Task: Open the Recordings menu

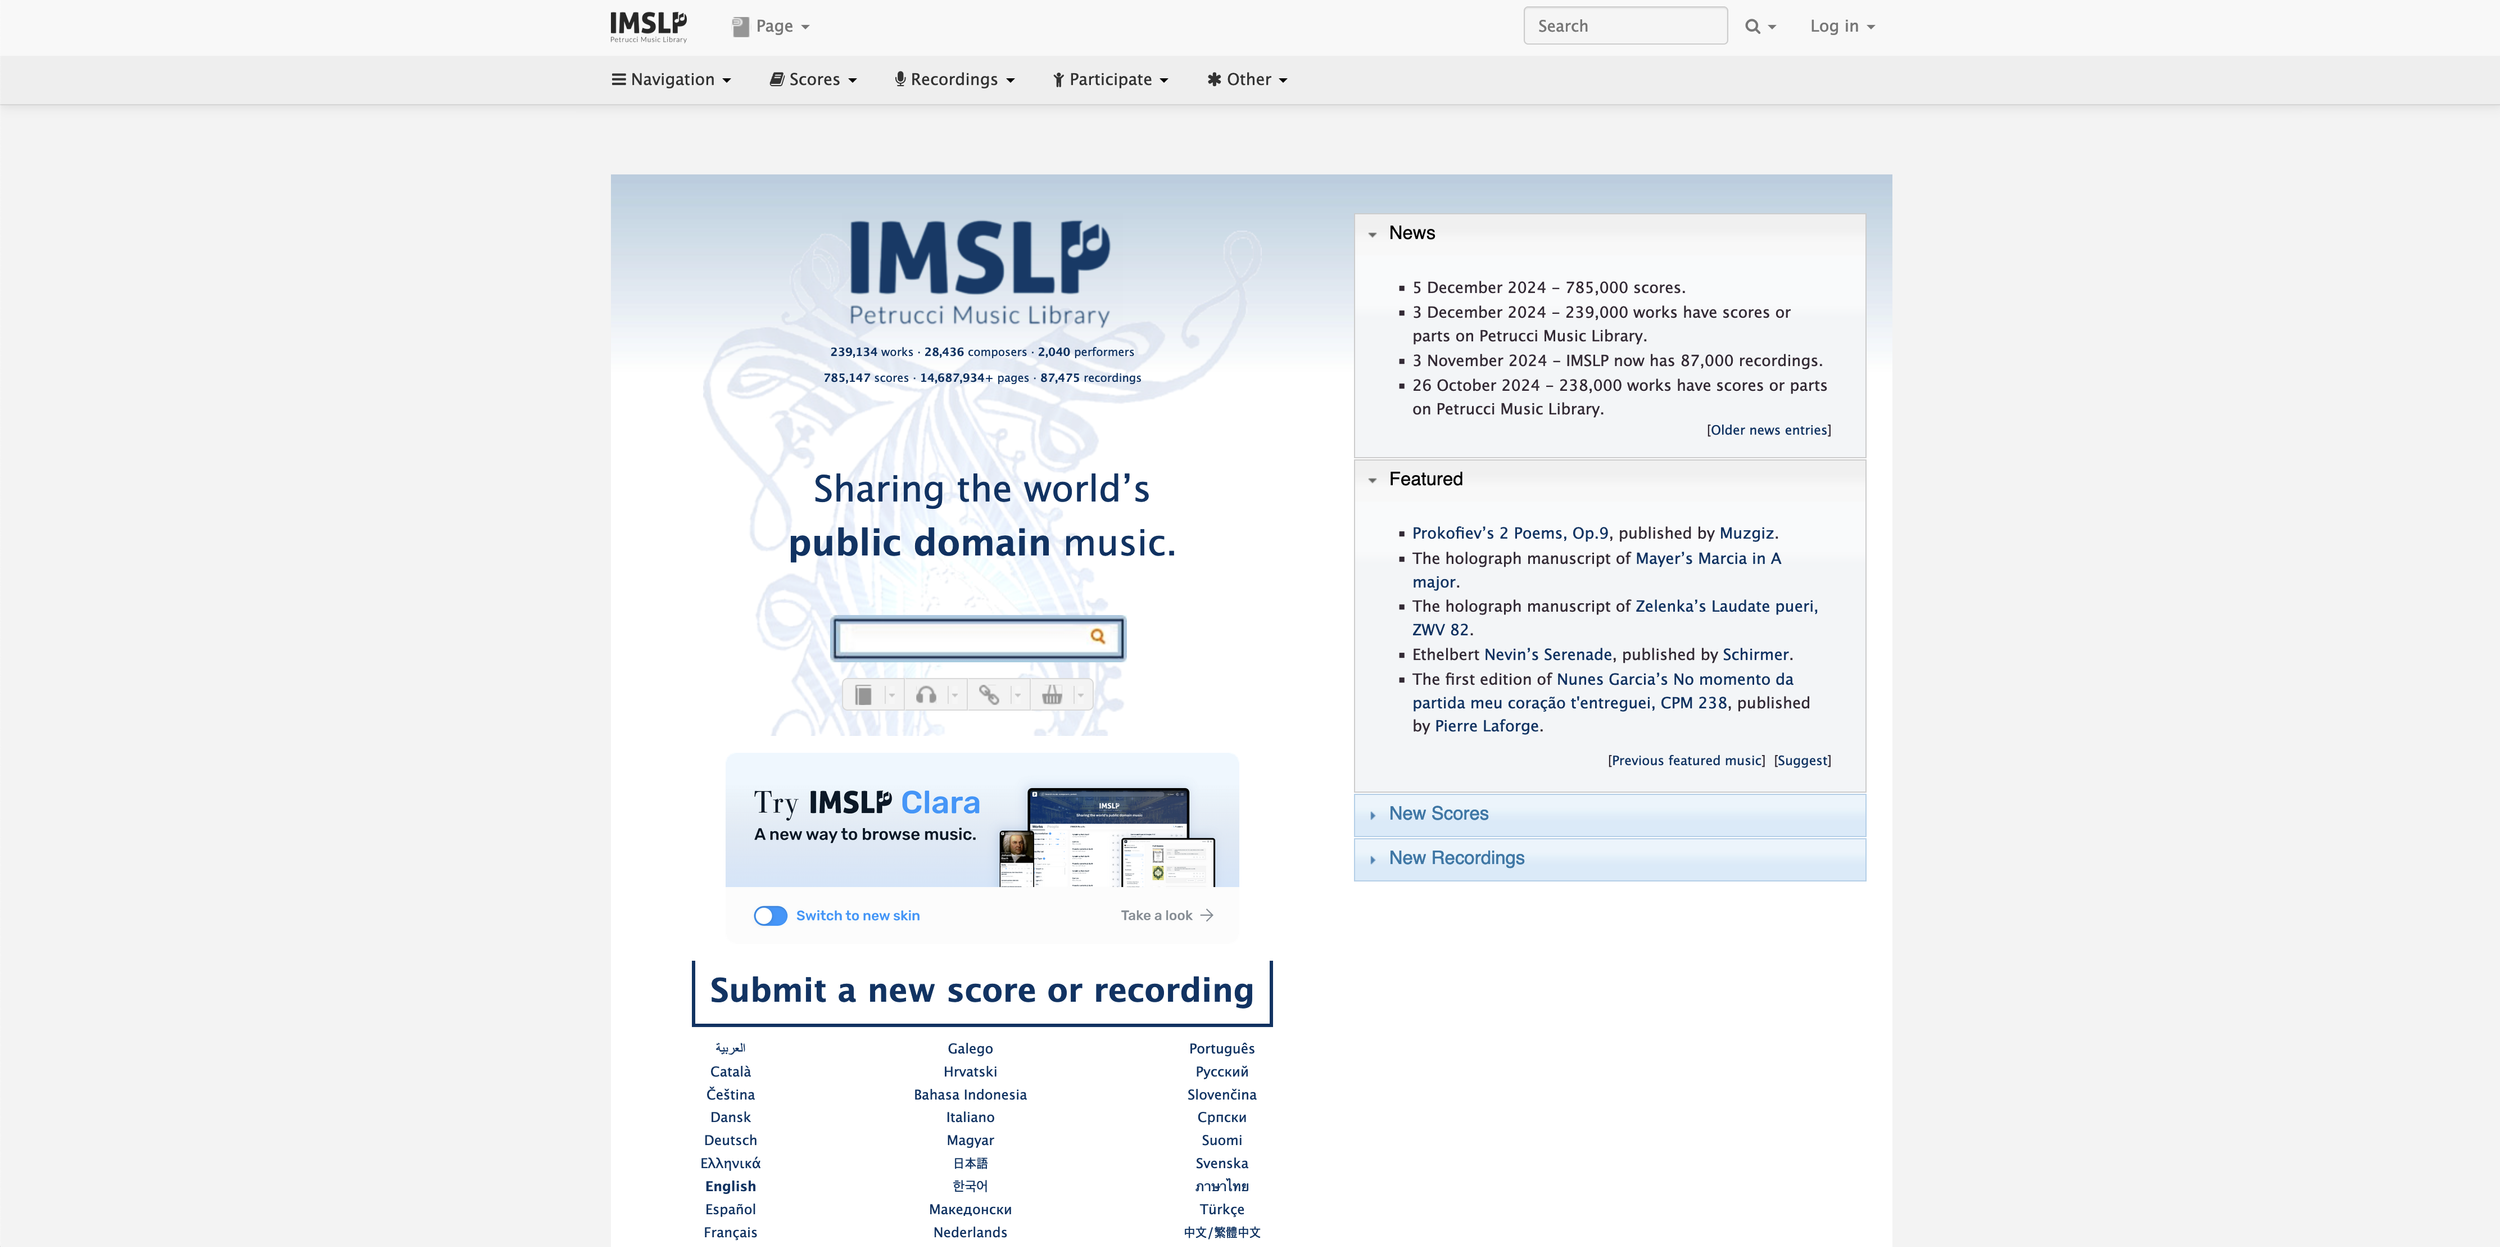Action: [954, 79]
